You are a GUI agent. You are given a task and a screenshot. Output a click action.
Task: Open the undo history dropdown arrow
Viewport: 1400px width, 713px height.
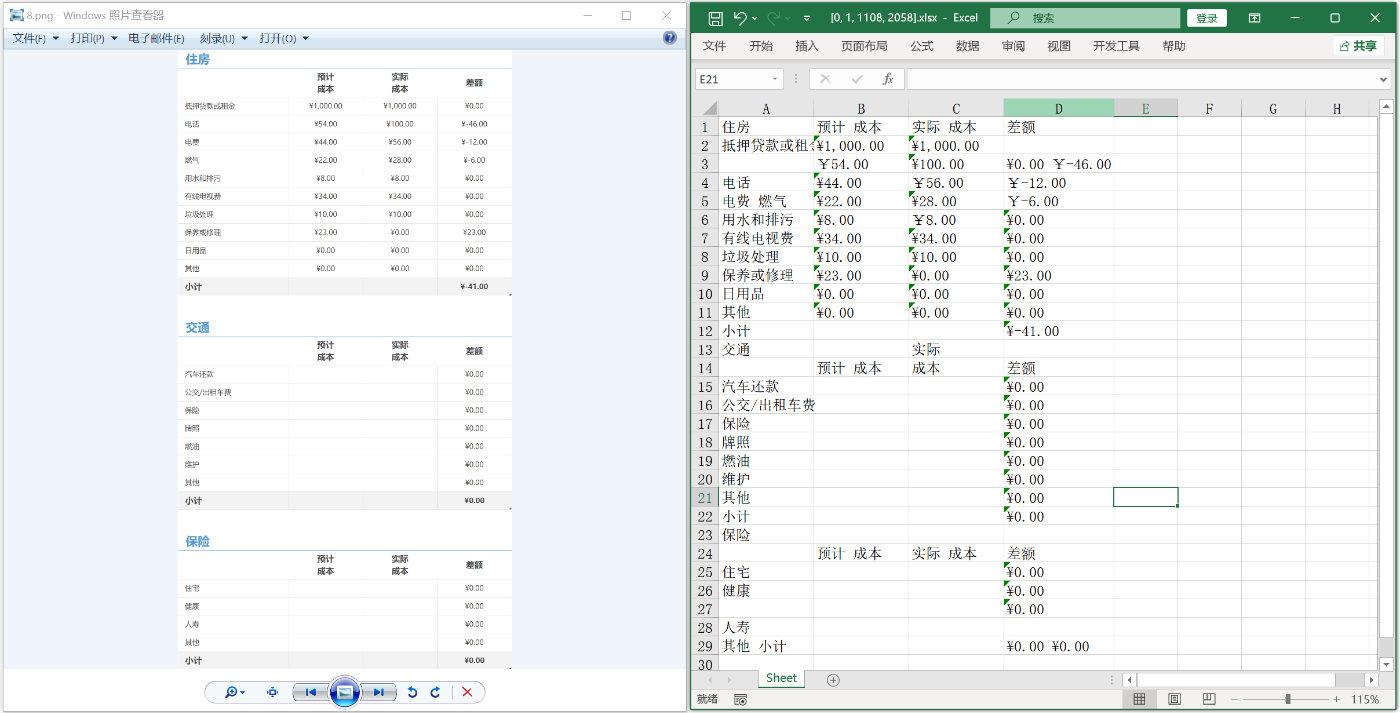755,18
